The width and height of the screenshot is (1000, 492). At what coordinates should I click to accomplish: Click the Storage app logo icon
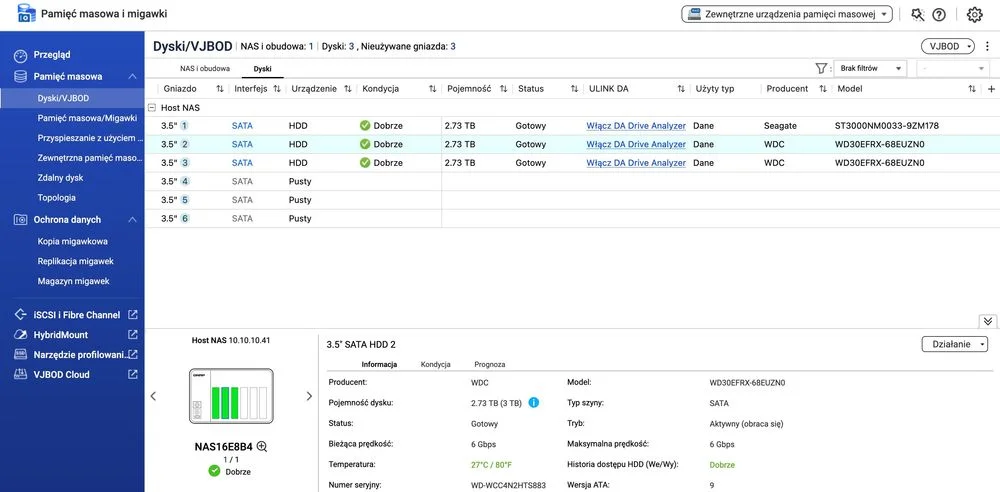click(27, 13)
